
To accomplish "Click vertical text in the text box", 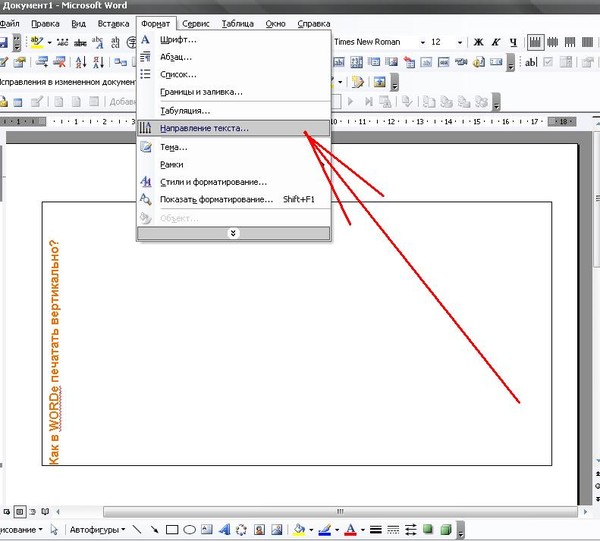I will tap(54, 352).
